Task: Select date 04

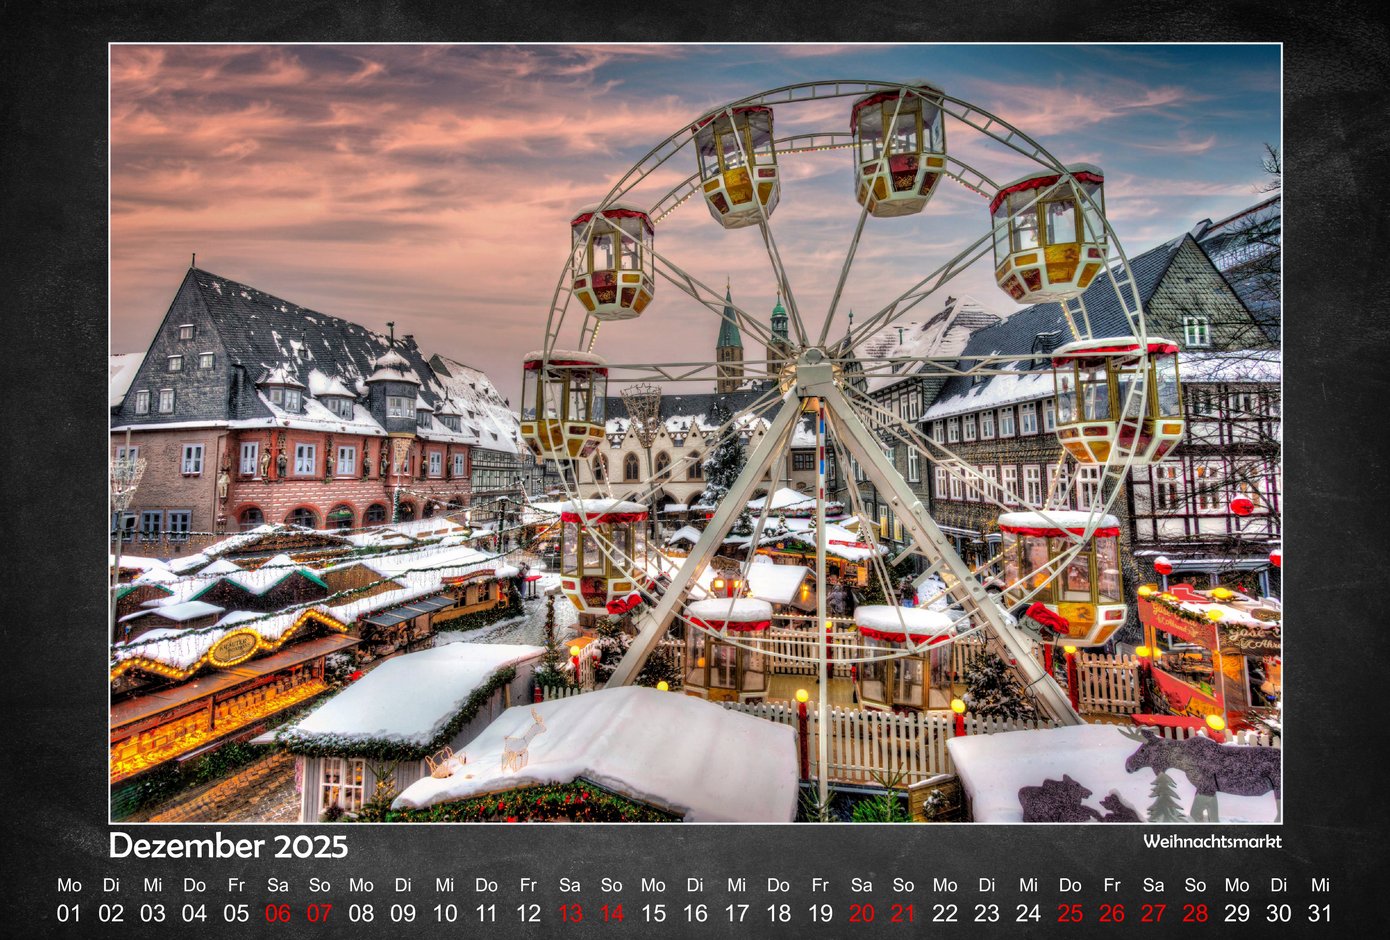Action: 194,913
